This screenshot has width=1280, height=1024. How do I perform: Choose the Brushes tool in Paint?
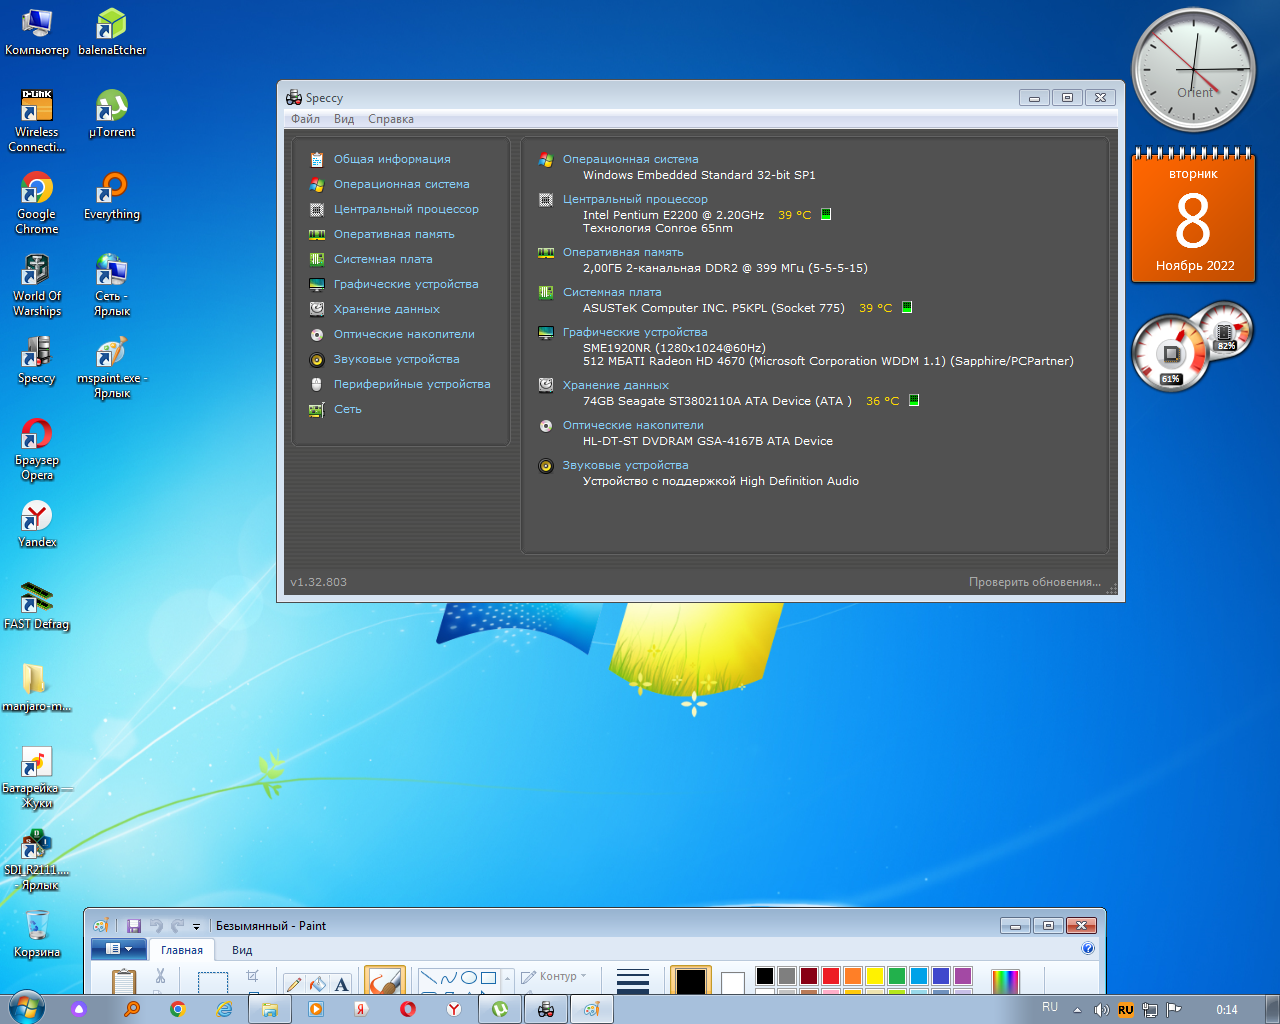(384, 981)
